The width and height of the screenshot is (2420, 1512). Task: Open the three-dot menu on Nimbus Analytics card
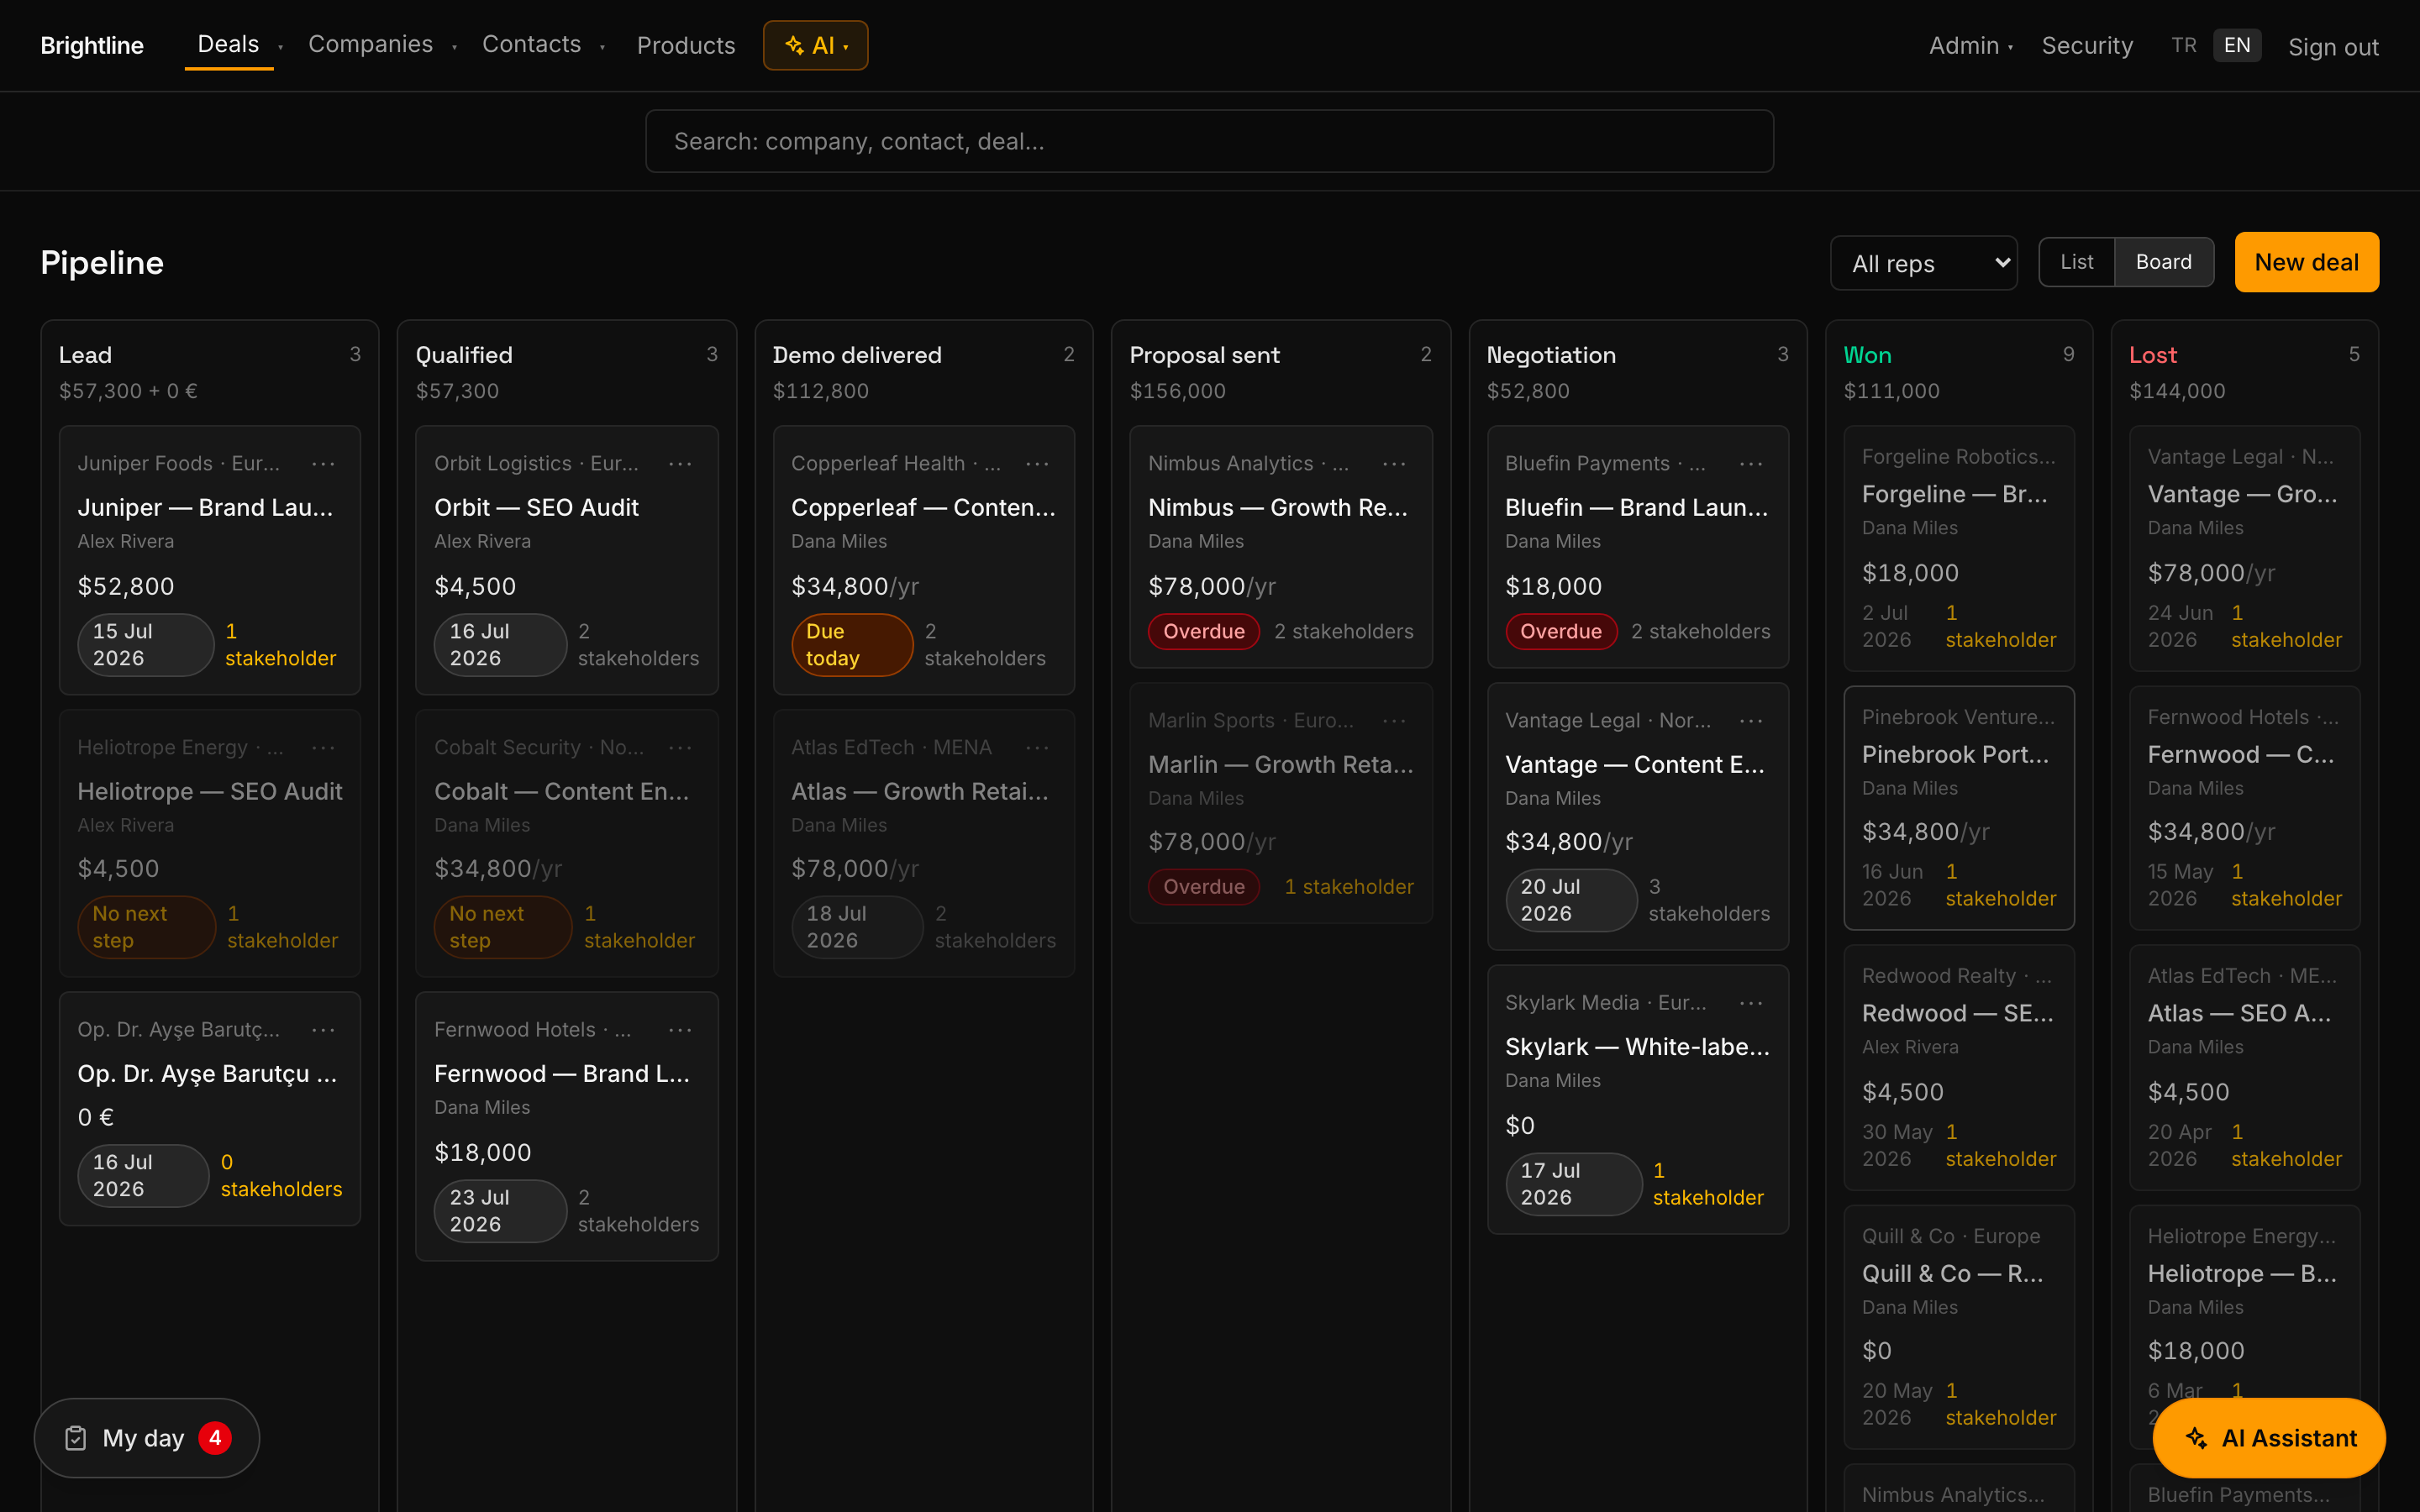coord(1394,464)
